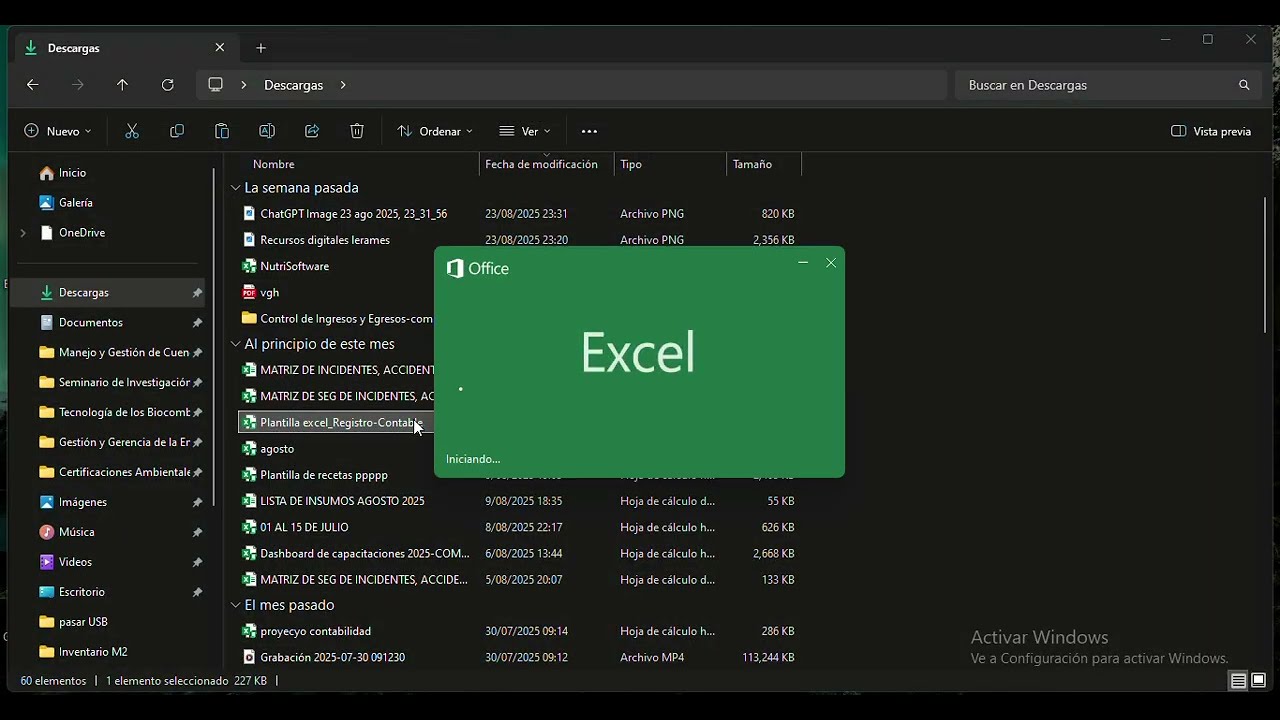
Task: Click the search magnifier icon
Action: click(1244, 85)
